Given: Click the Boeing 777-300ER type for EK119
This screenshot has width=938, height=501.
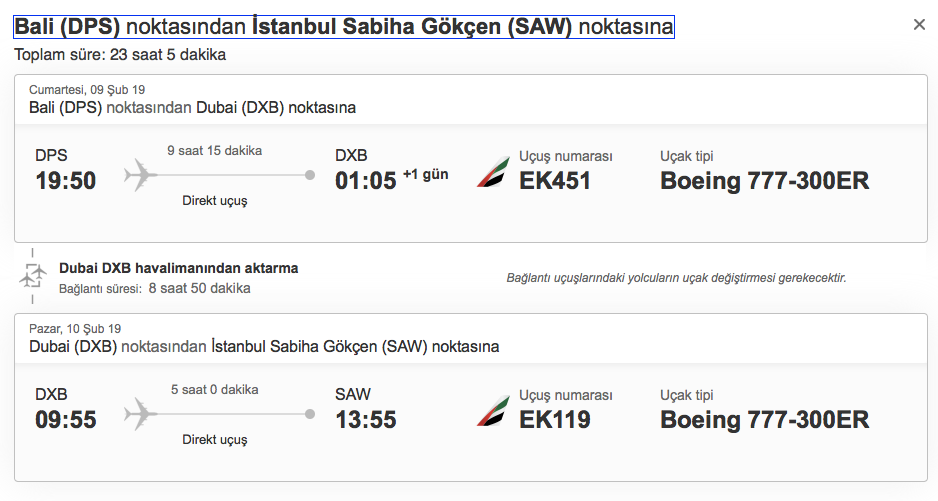Looking at the screenshot, I should [765, 419].
